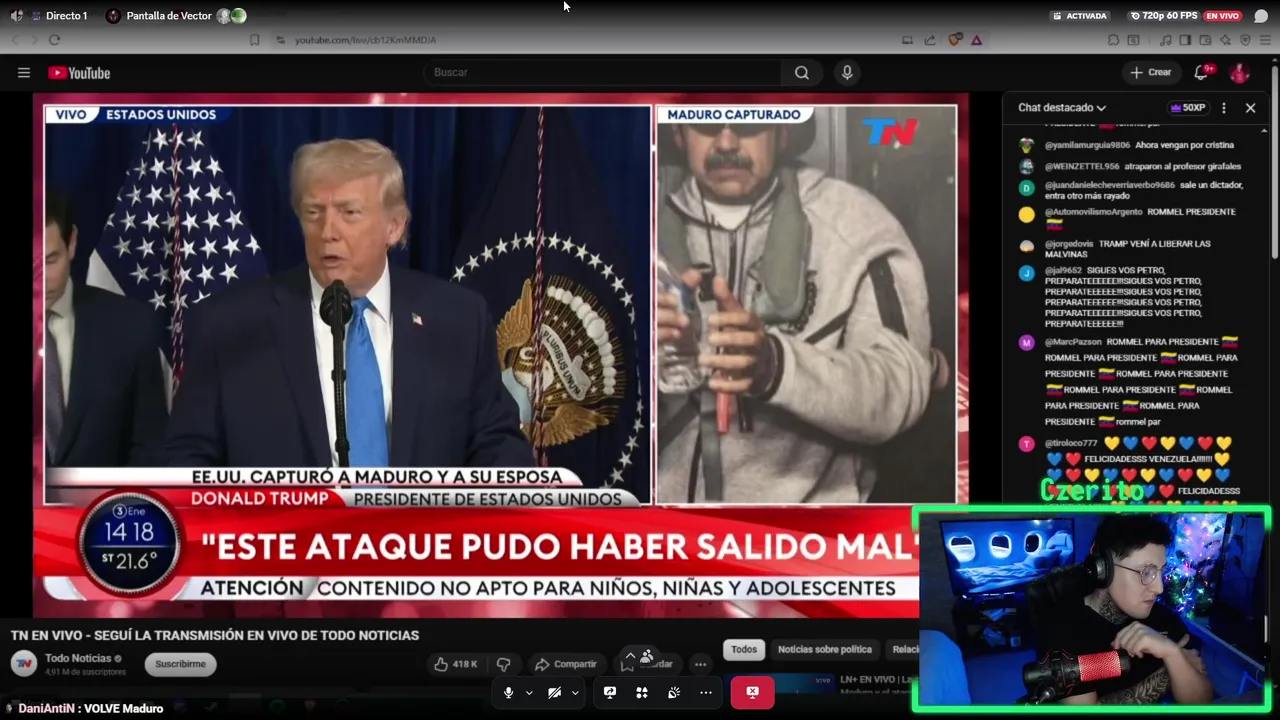
Task: Stop watching stream red button
Action: 752,692
